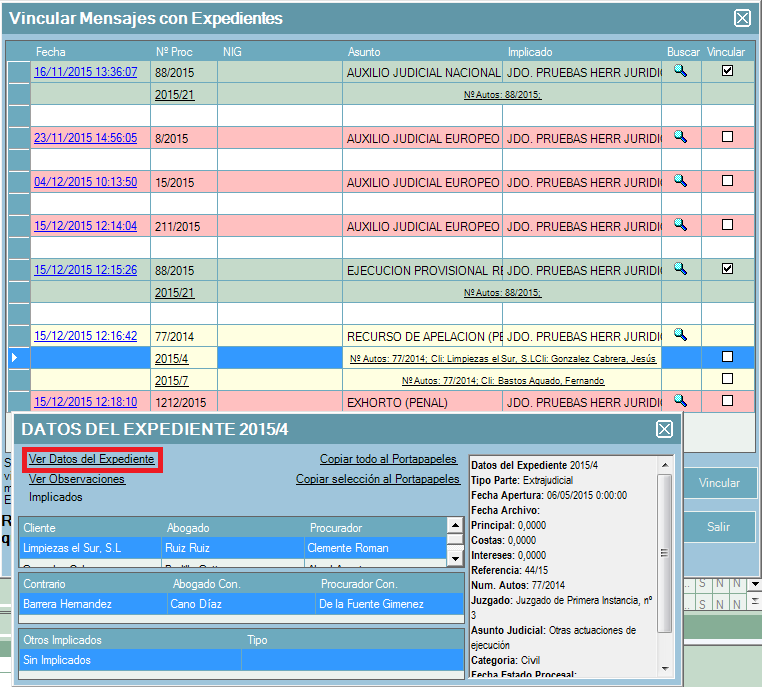This screenshot has height=687, width=762.
Task: Close the Datos del Expediente 2015/4 panel
Action: [664, 429]
